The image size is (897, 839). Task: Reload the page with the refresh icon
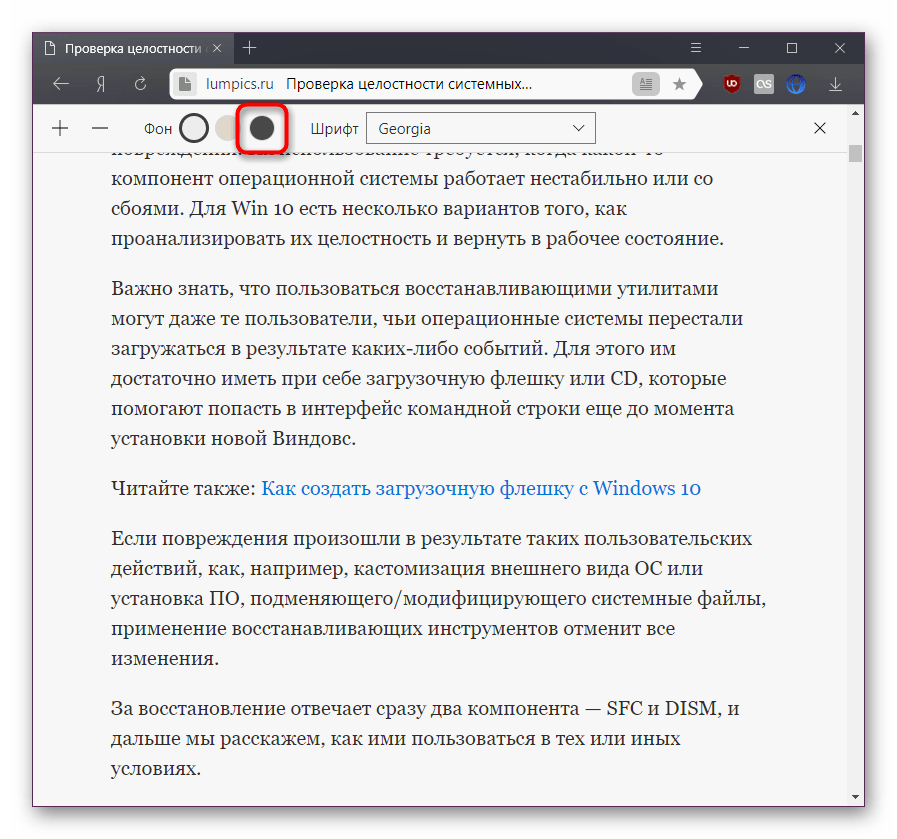(x=140, y=85)
